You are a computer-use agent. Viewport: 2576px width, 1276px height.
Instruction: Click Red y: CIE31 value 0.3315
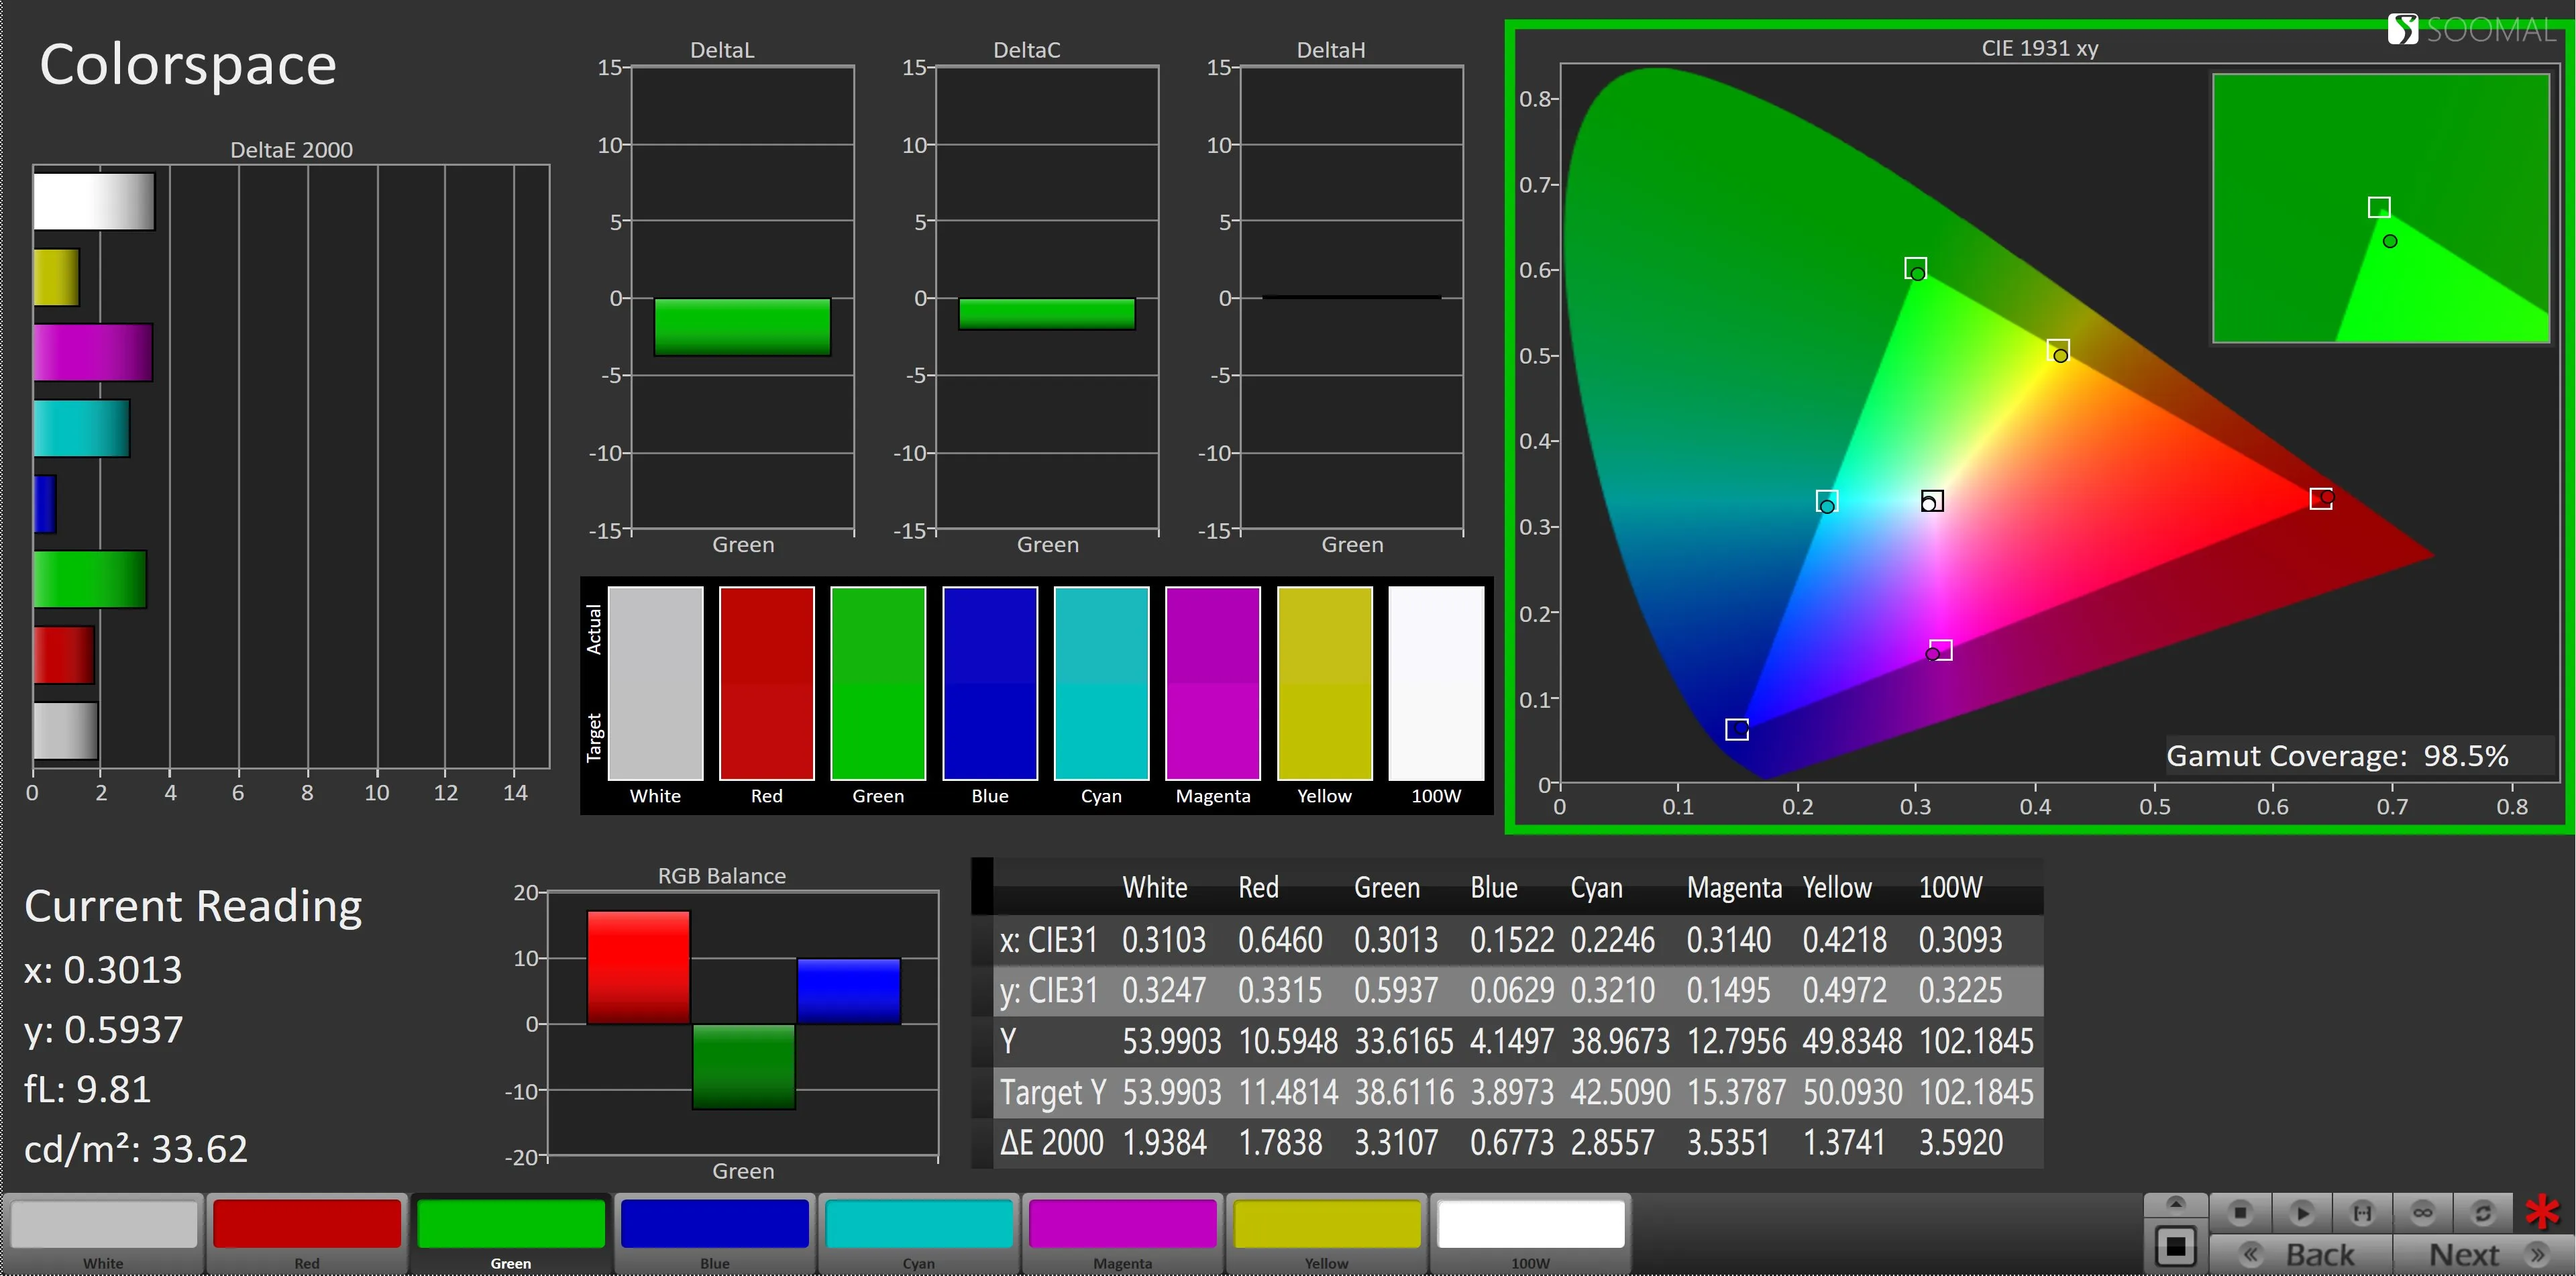(x=1280, y=991)
